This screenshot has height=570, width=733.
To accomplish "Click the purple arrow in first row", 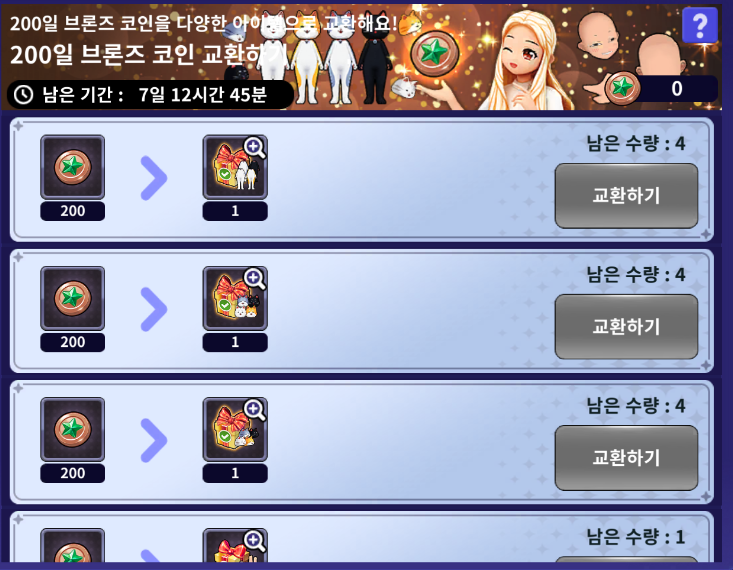I will point(154,178).
